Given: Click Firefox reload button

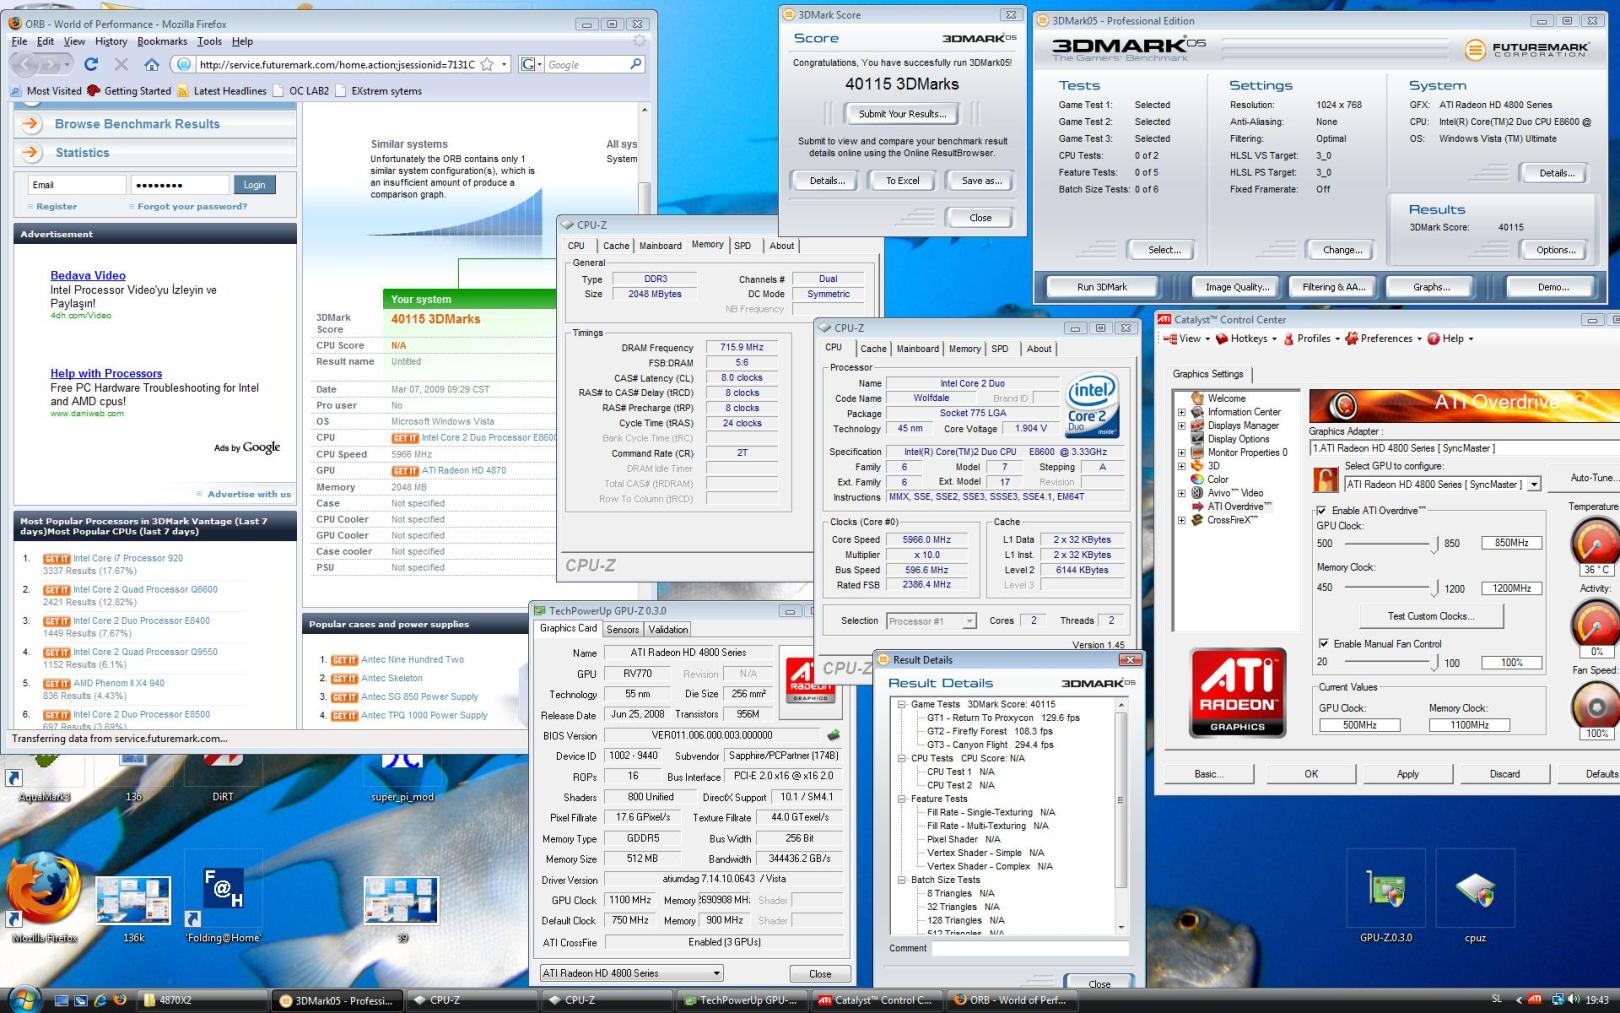Looking at the screenshot, I should [91, 64].
